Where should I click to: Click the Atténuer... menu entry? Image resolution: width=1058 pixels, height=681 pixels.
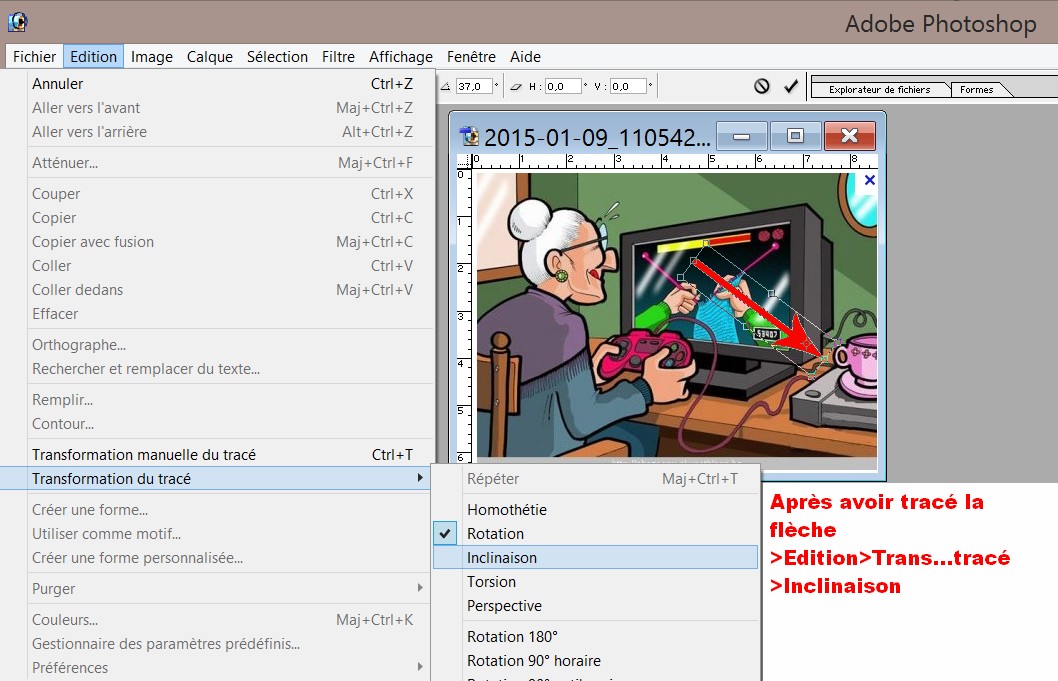click(x=217, y=163)
